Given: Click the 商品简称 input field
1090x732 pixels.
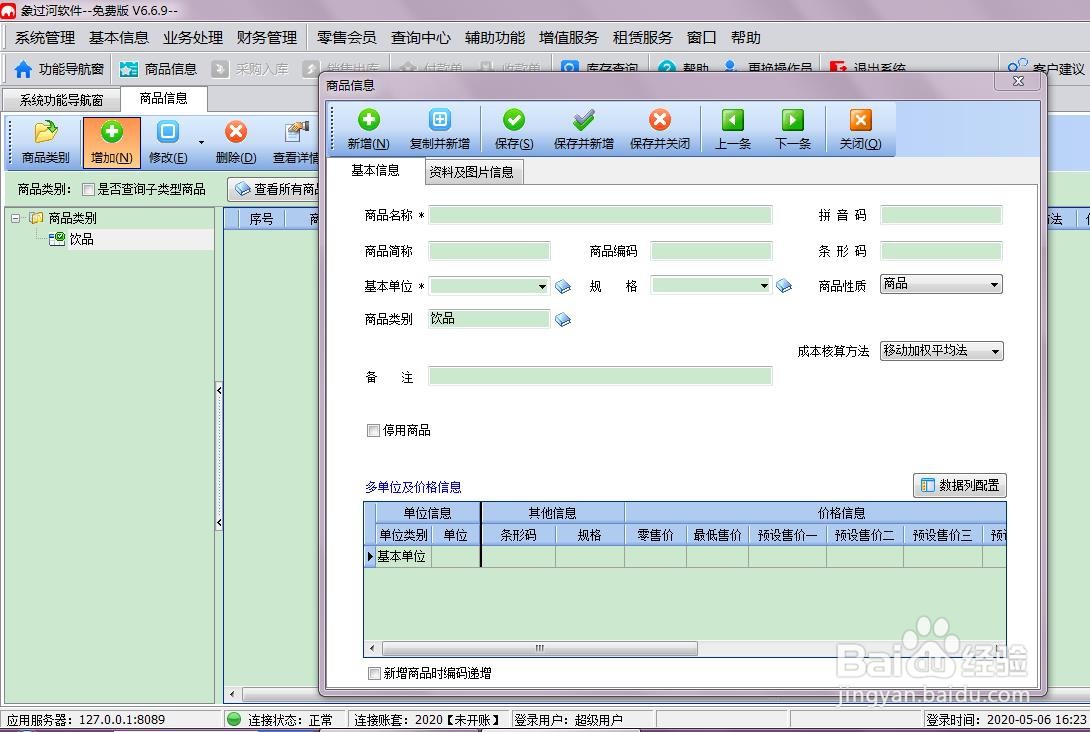Looking at the screenshot, I should [489, 250].
